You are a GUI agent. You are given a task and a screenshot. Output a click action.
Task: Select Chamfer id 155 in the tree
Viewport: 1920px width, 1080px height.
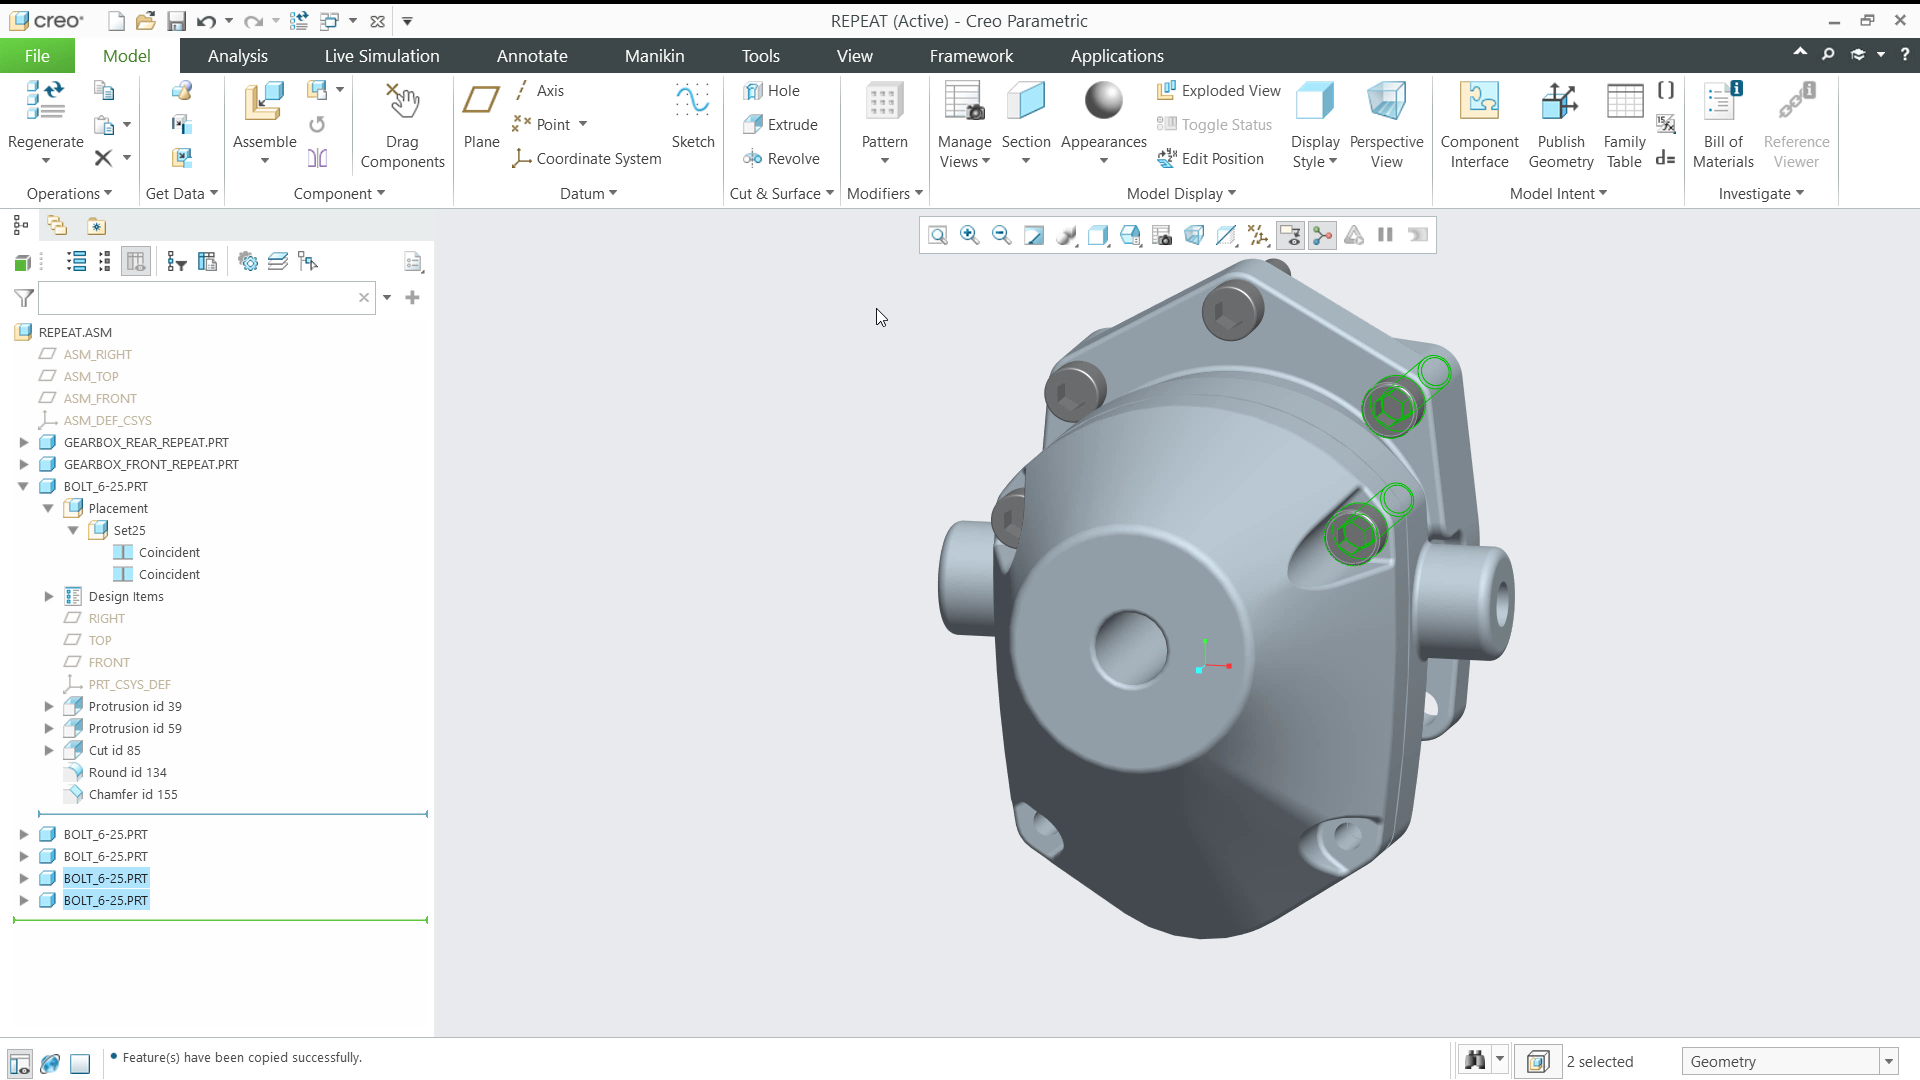133,795
